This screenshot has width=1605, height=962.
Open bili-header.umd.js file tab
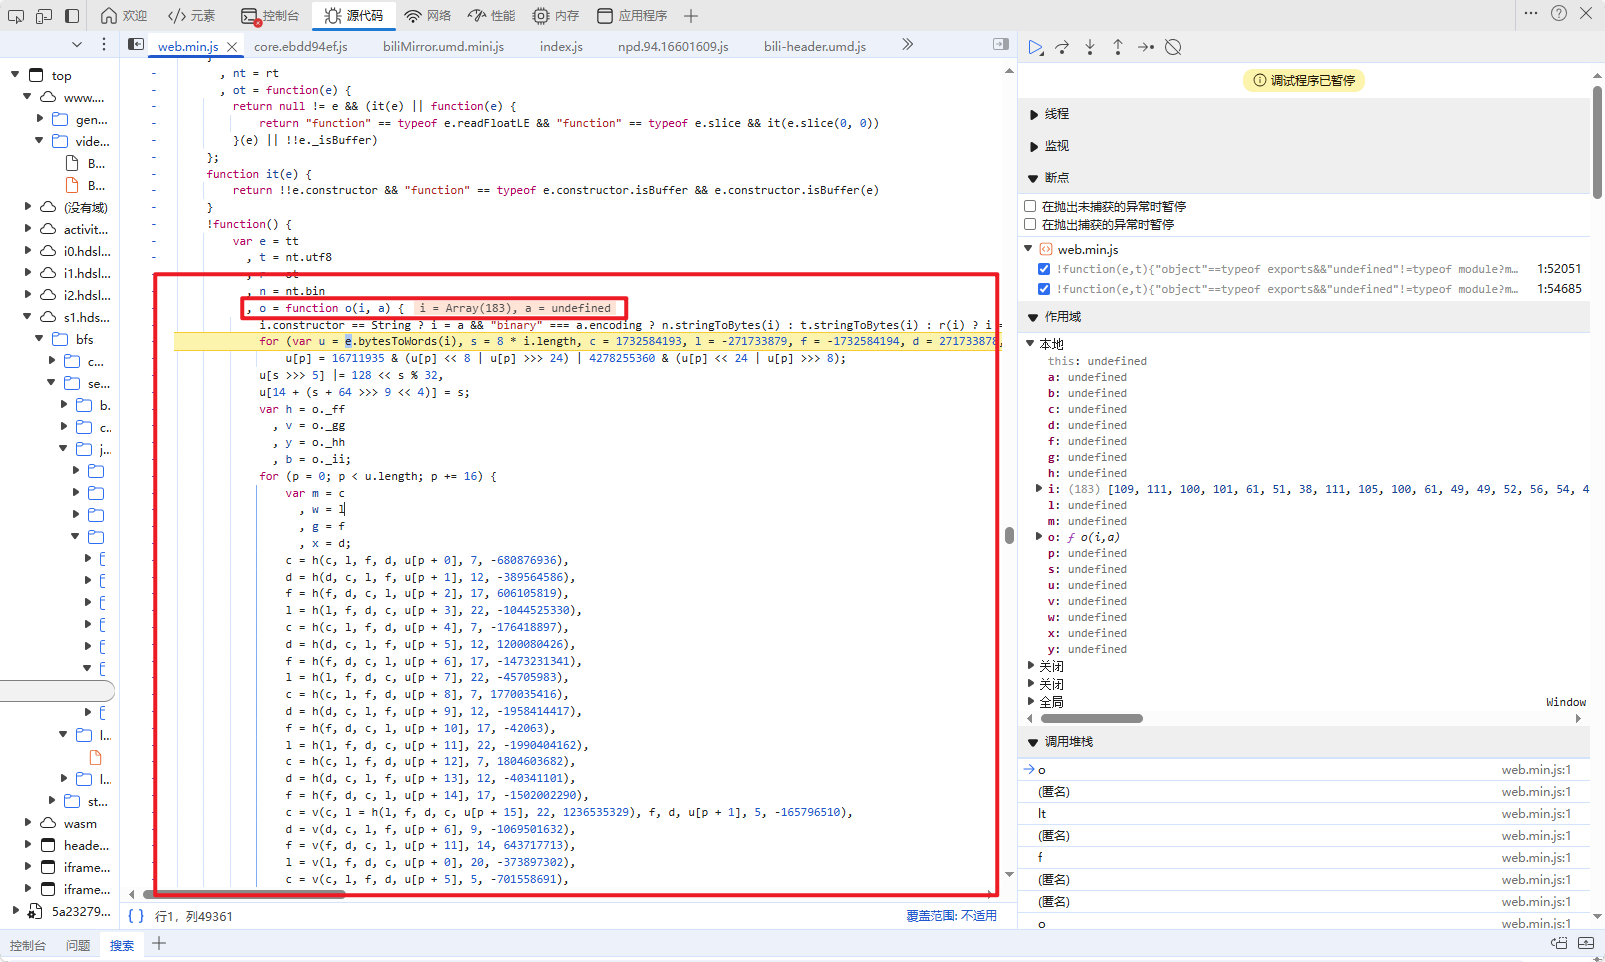point(815,46)
